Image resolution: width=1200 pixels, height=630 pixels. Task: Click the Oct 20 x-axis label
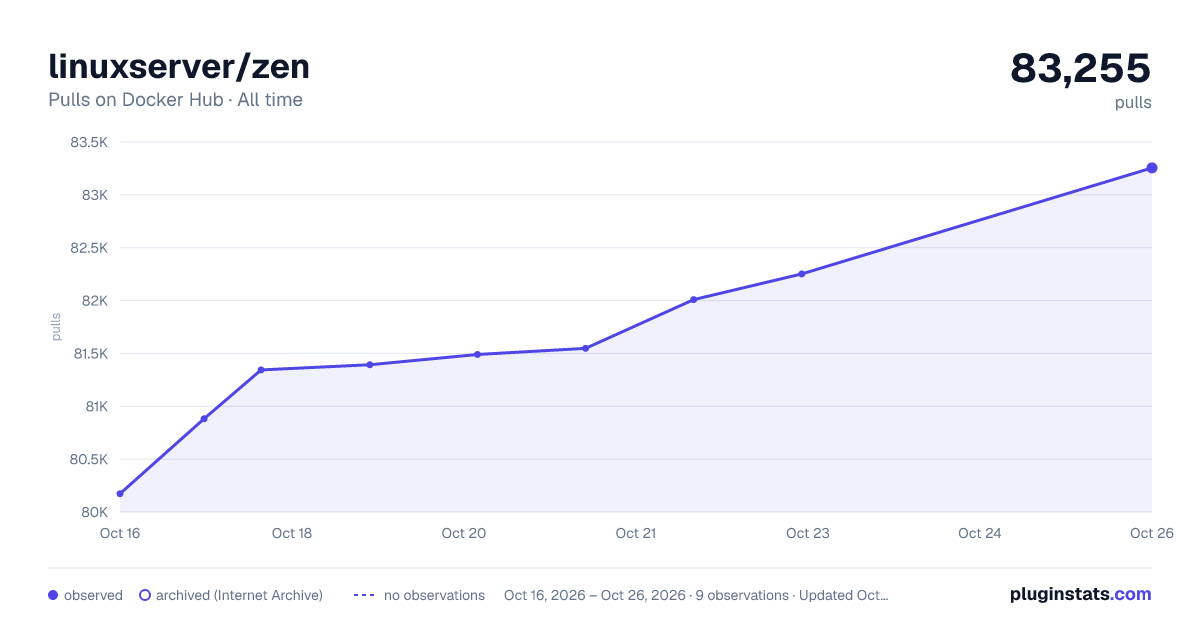(x=464, y=533)
